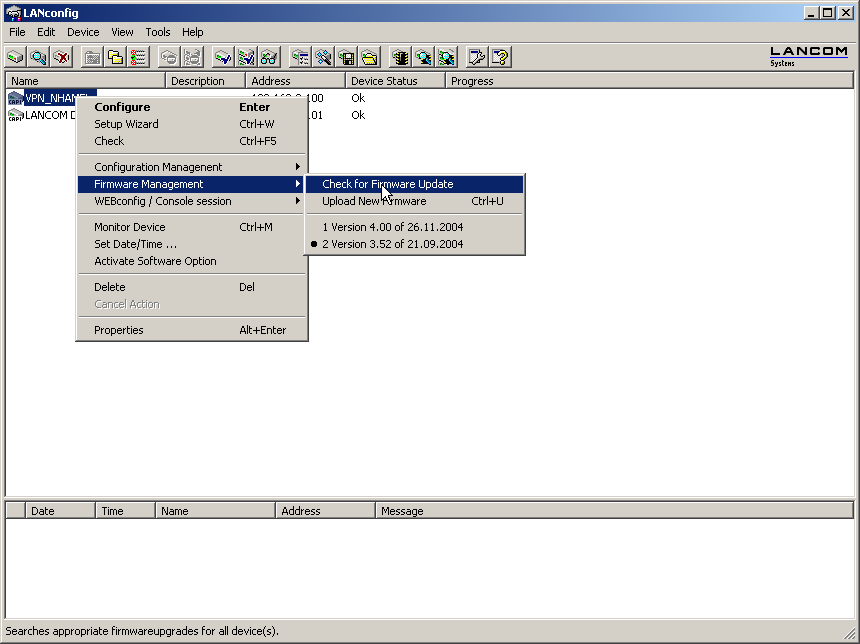860x644 pixels.
Task: Click the question mark Help toolbar icon
Action: 500,57
